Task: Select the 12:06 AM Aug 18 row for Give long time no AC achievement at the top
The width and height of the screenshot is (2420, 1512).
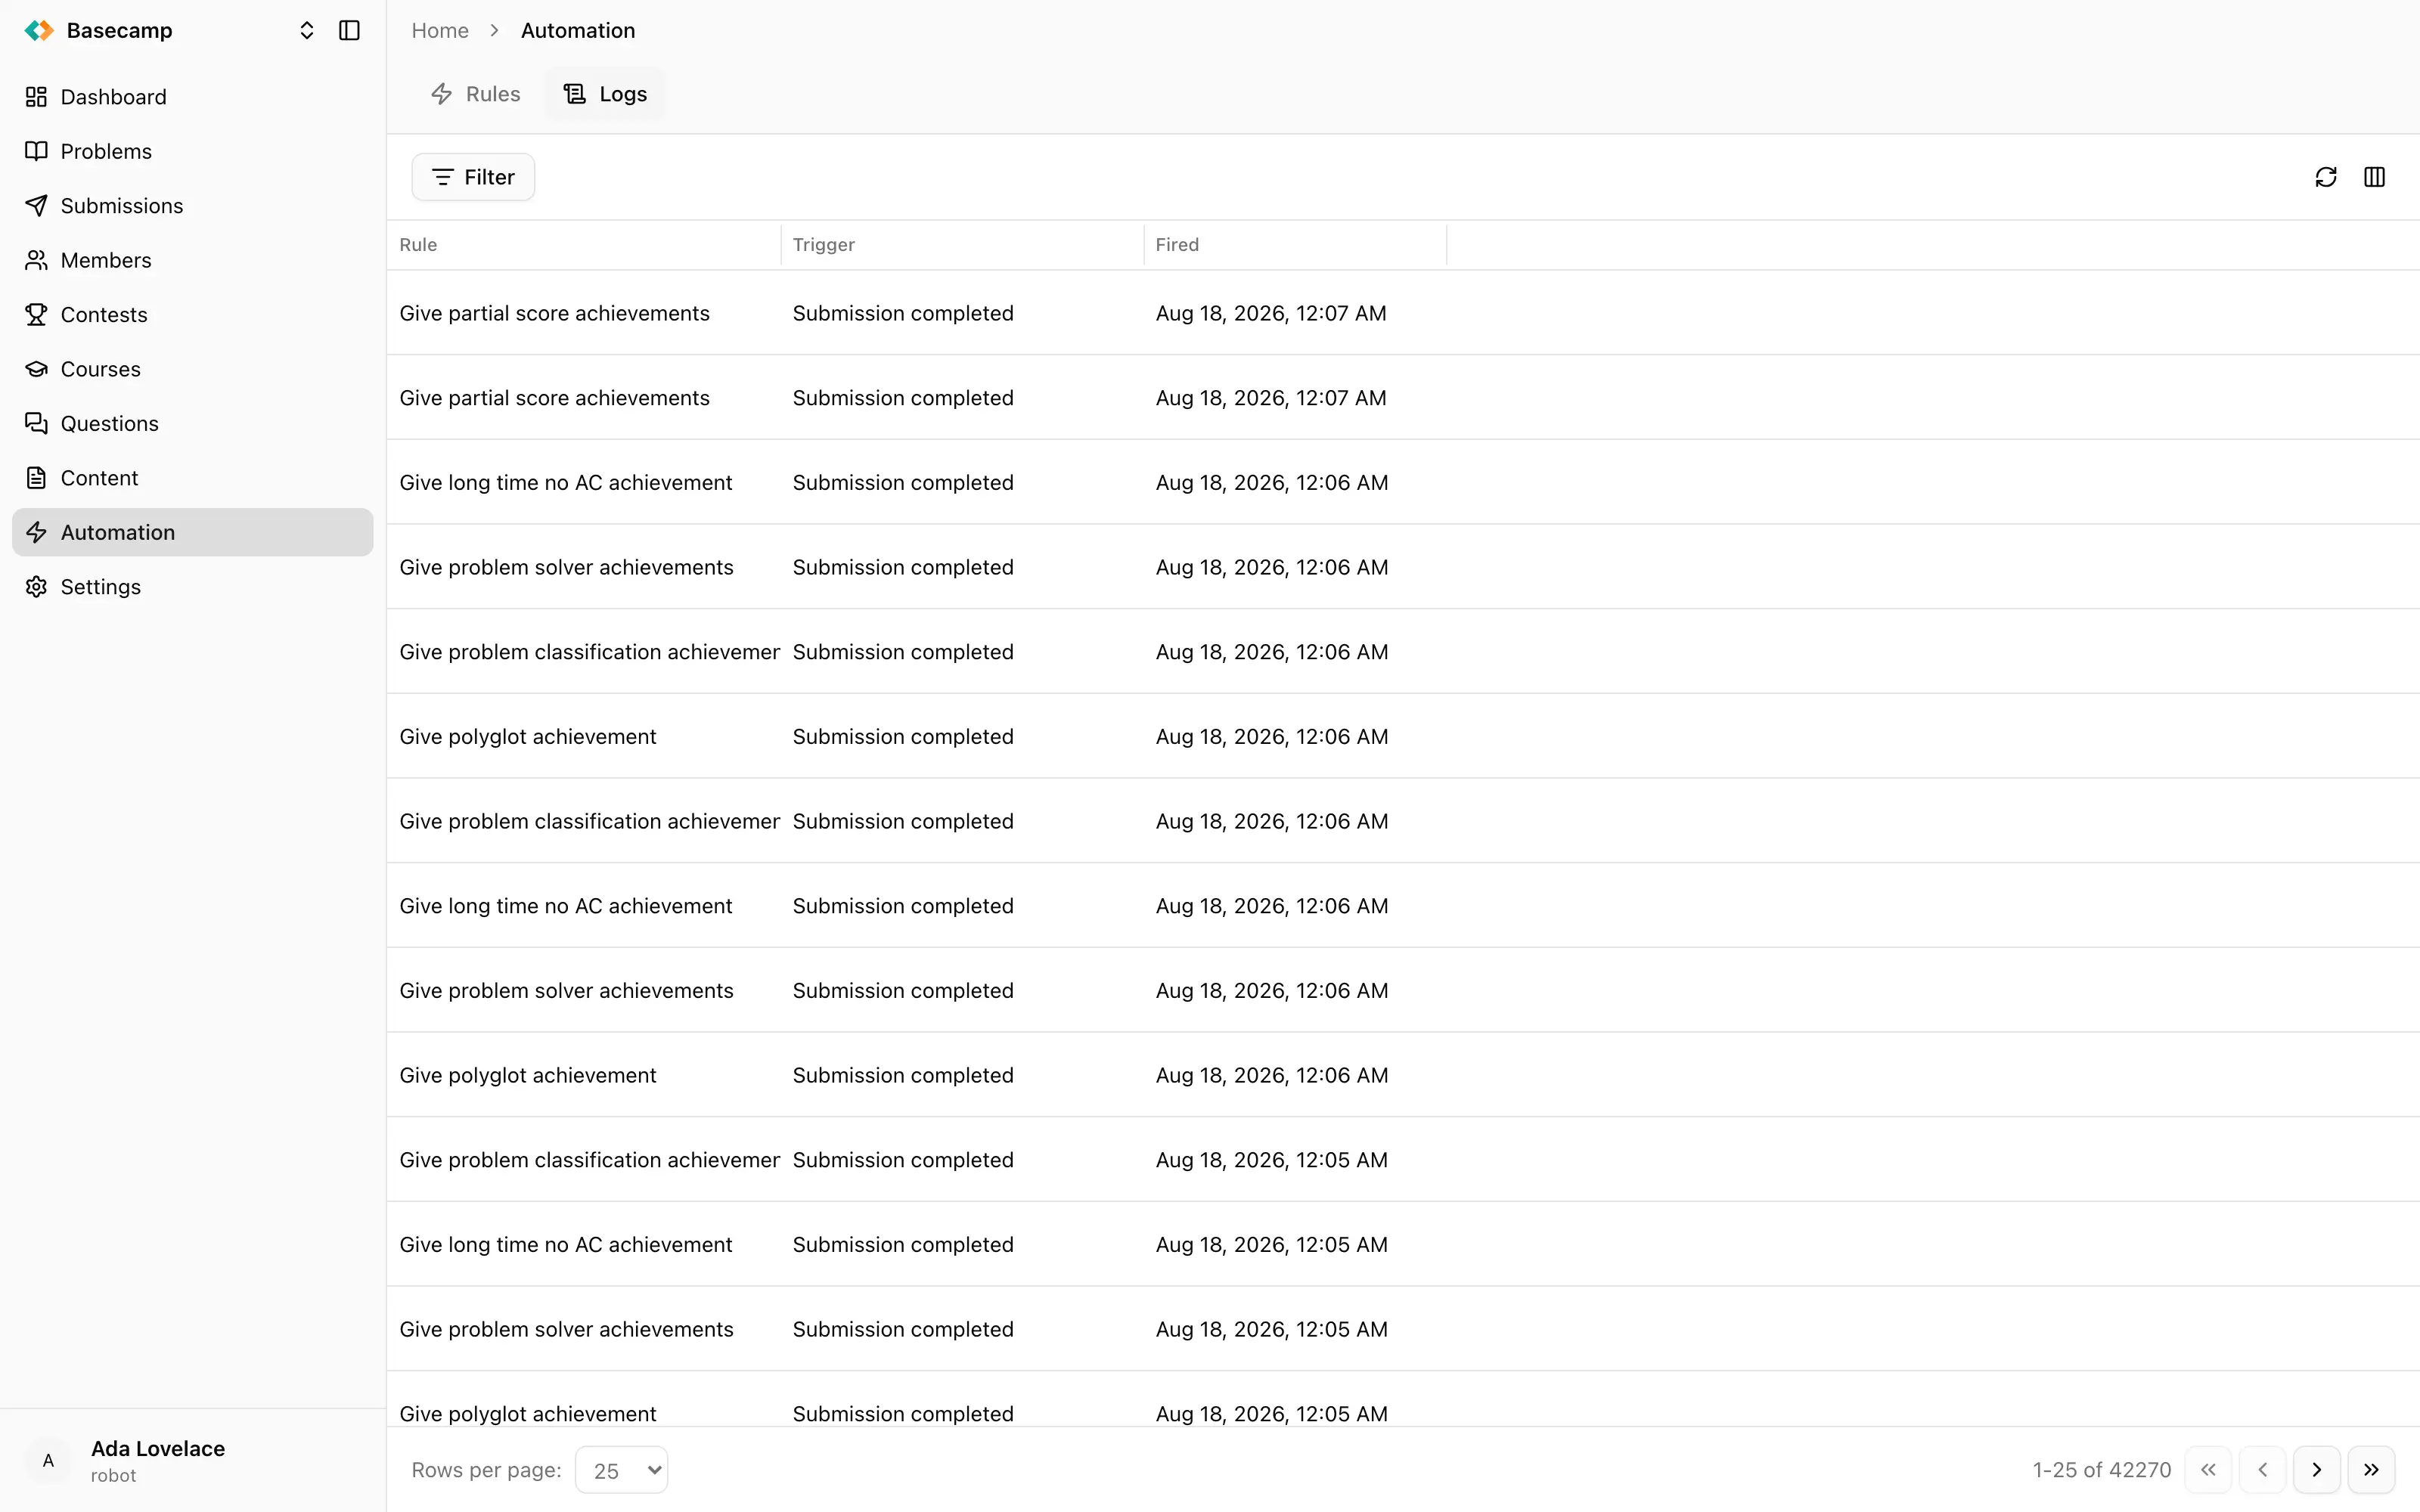Action: 1403,482
